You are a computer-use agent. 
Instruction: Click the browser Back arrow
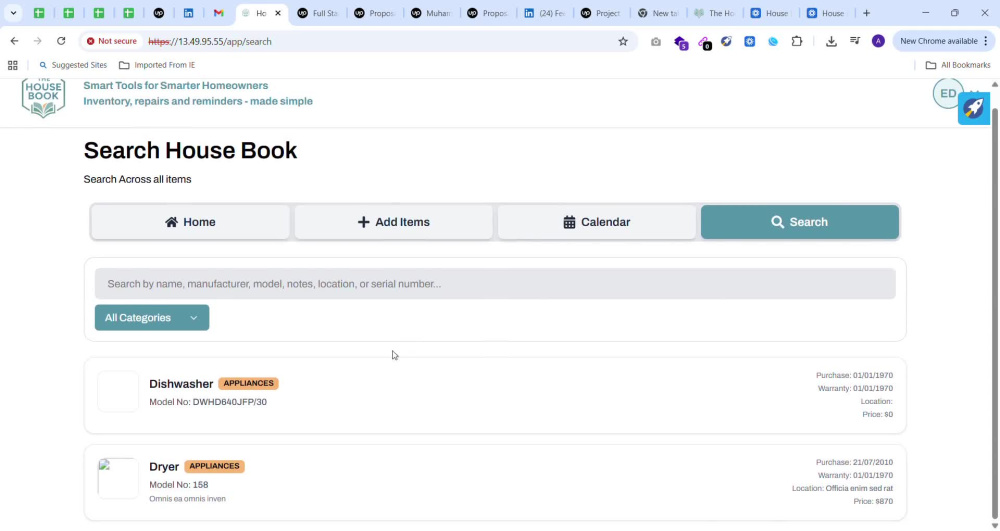[x=14, y=41]
